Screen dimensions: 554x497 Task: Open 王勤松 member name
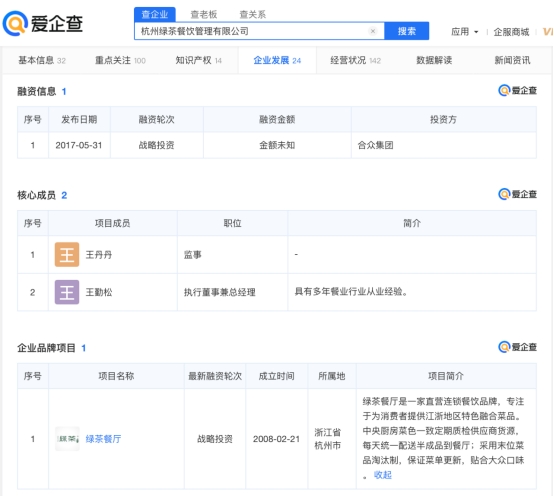(99, 292)
